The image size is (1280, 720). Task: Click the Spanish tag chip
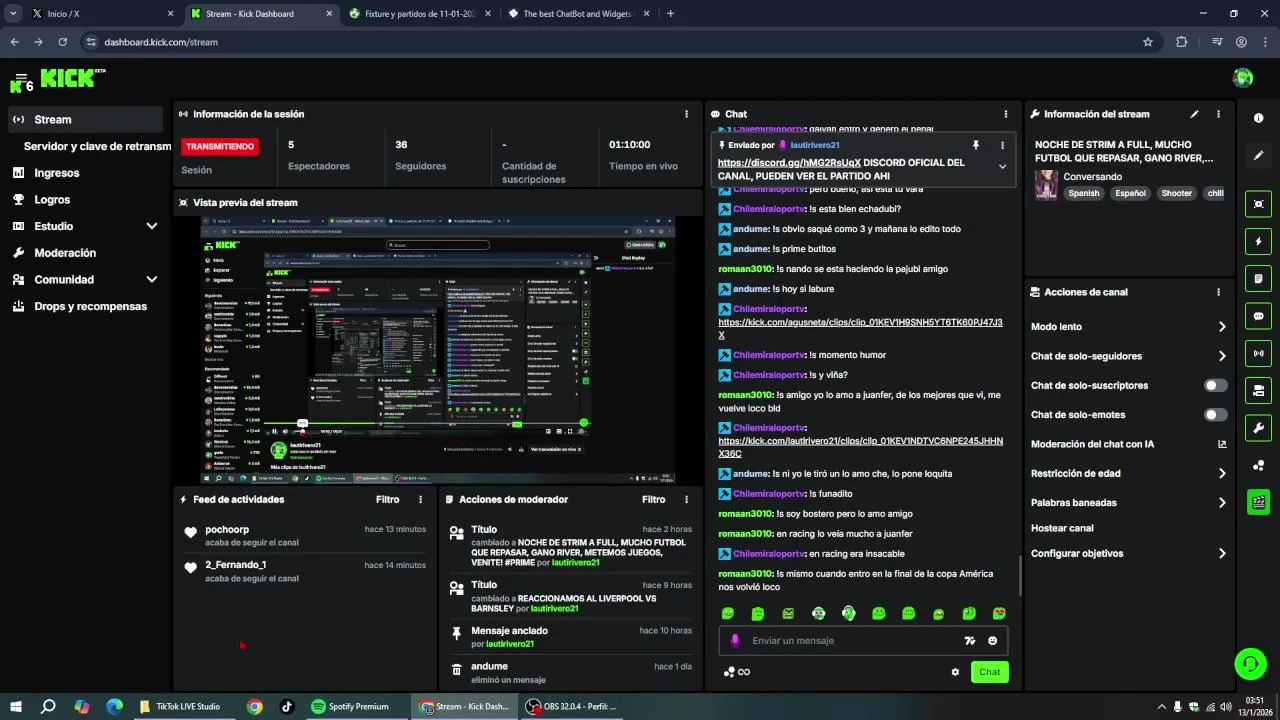pos(1084,193)
